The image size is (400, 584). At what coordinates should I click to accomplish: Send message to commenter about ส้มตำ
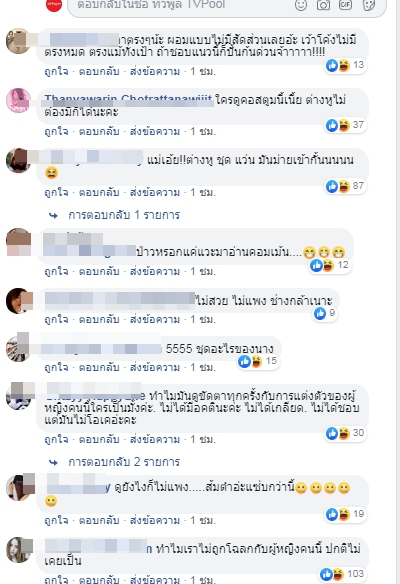tap(155, 520)
